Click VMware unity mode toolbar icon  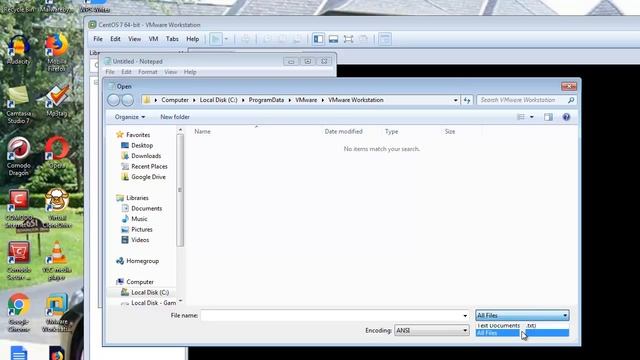click(x=363, y=39)
